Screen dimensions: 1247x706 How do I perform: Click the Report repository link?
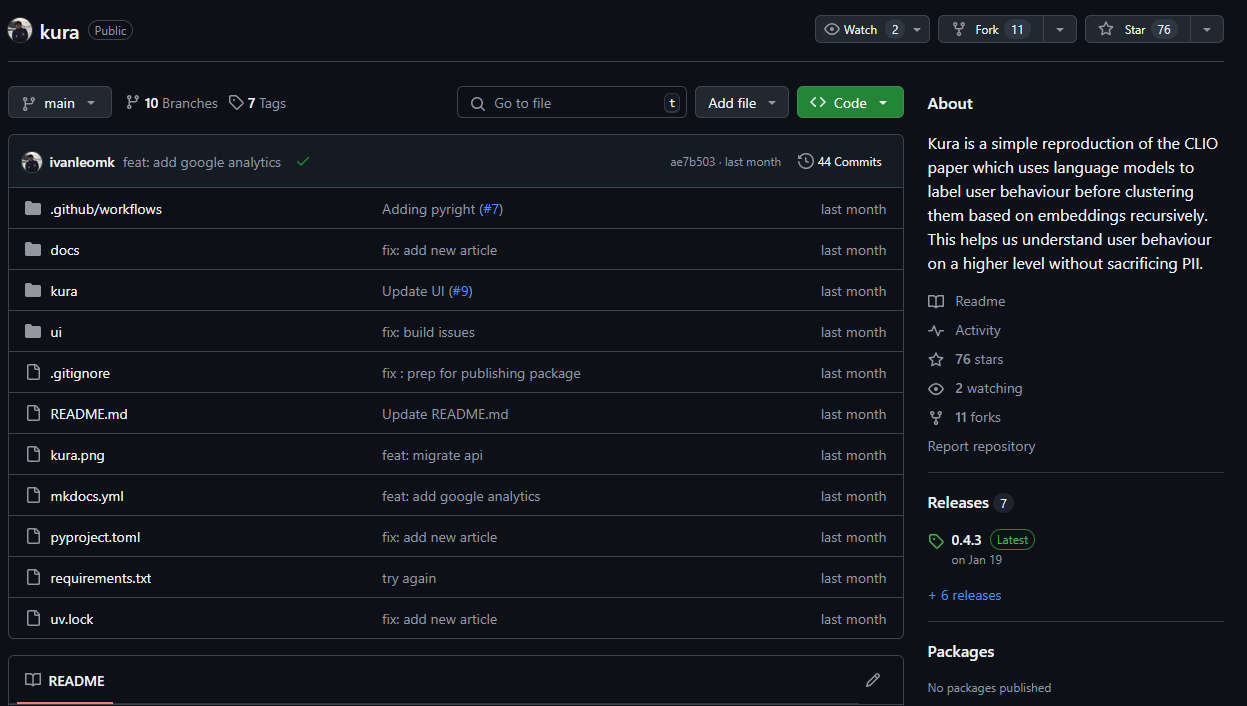pos(981,446)
